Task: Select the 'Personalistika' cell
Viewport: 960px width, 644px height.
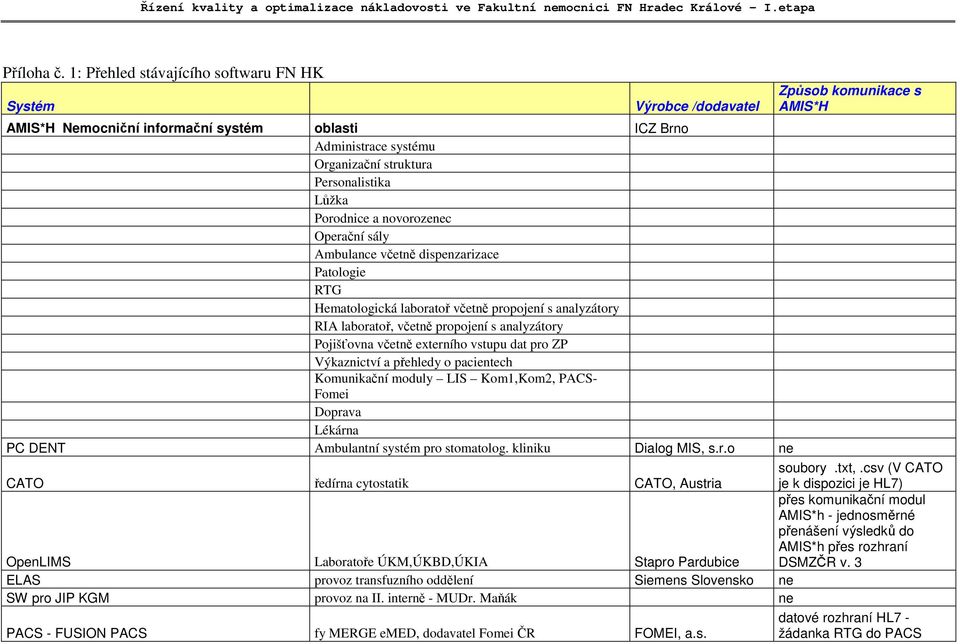Action: tap(470, 182)
